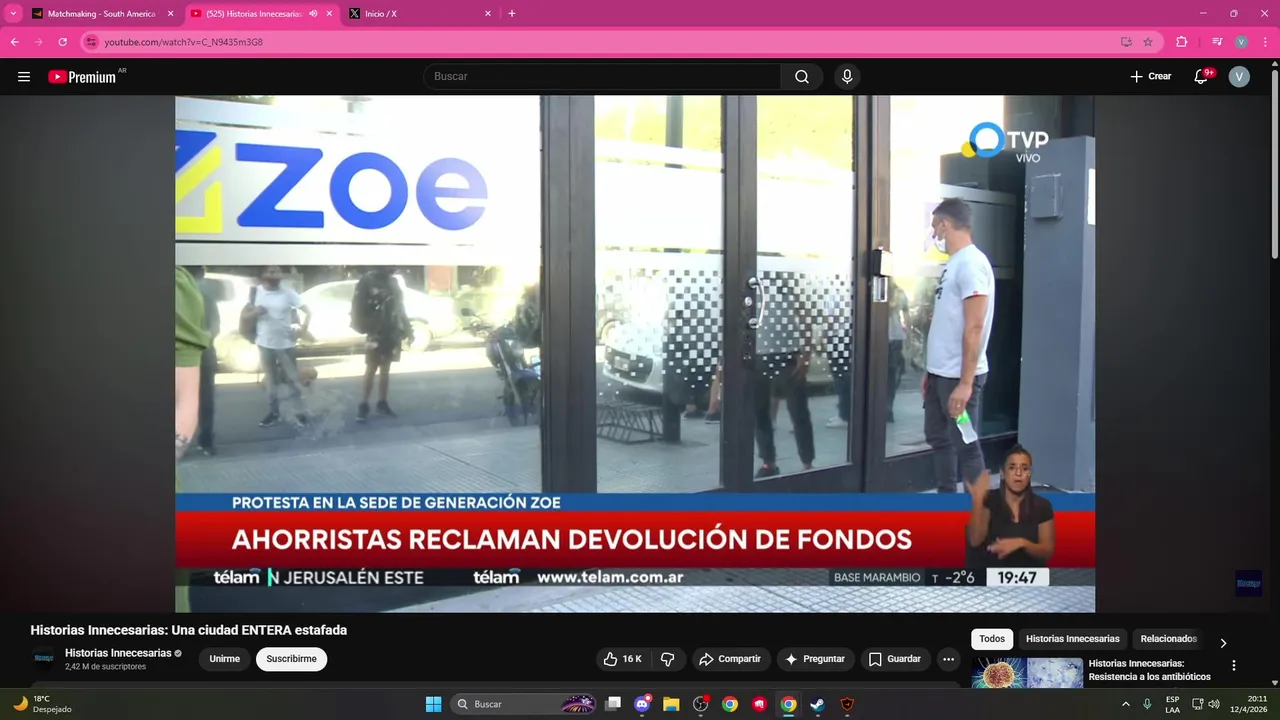Select the Todos filter chip
Image resolution: width=1280 pixels, height=720 pixels.
[x=992, y=639]
